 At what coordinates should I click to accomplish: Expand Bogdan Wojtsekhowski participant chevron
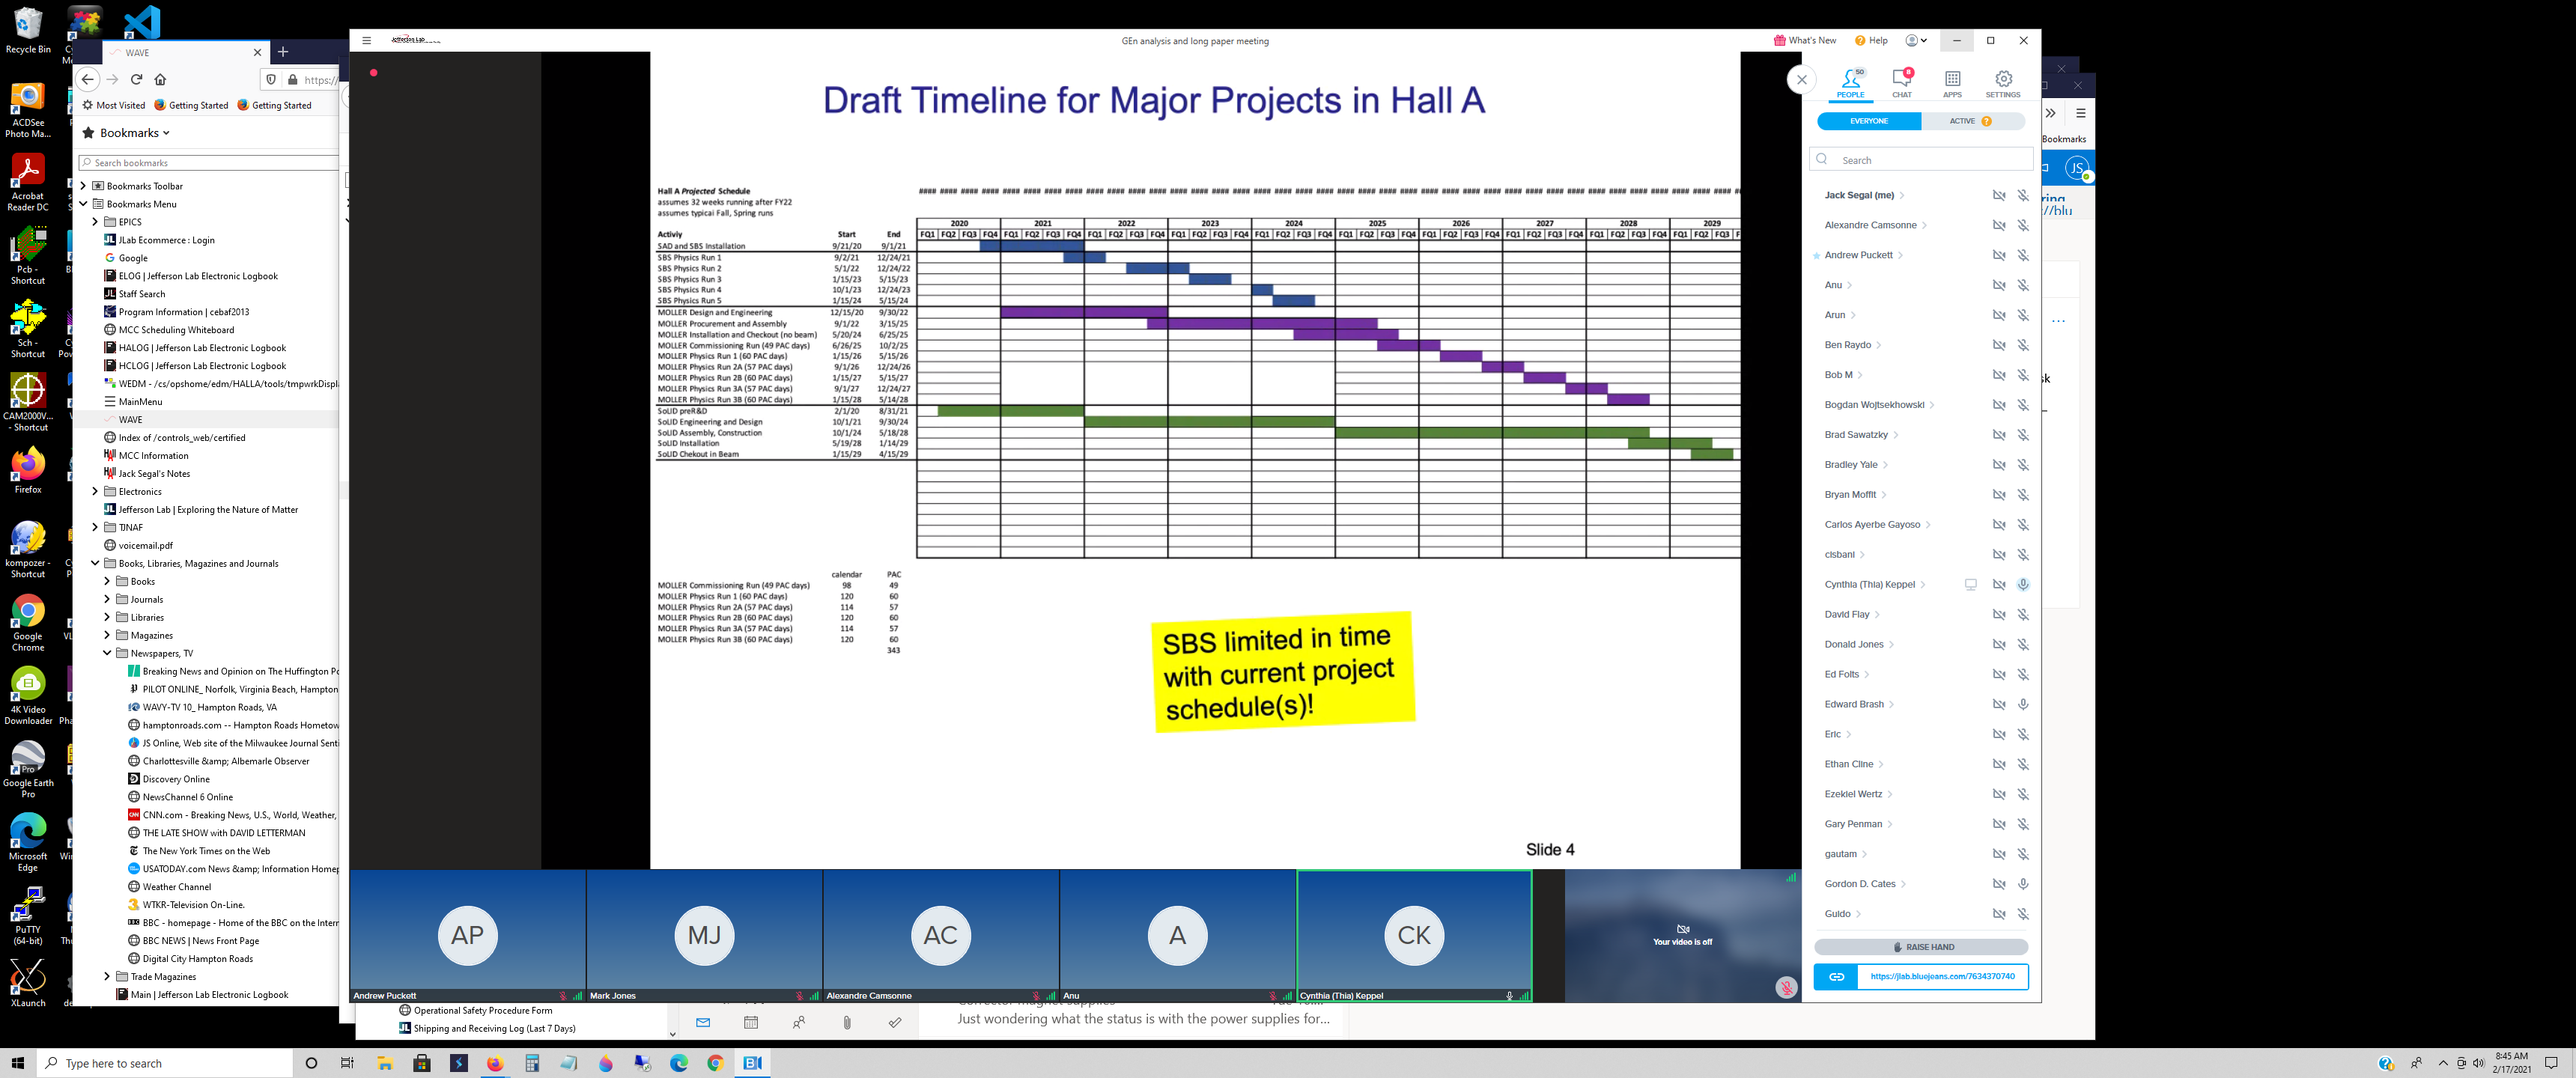(x=1932, y=405)
